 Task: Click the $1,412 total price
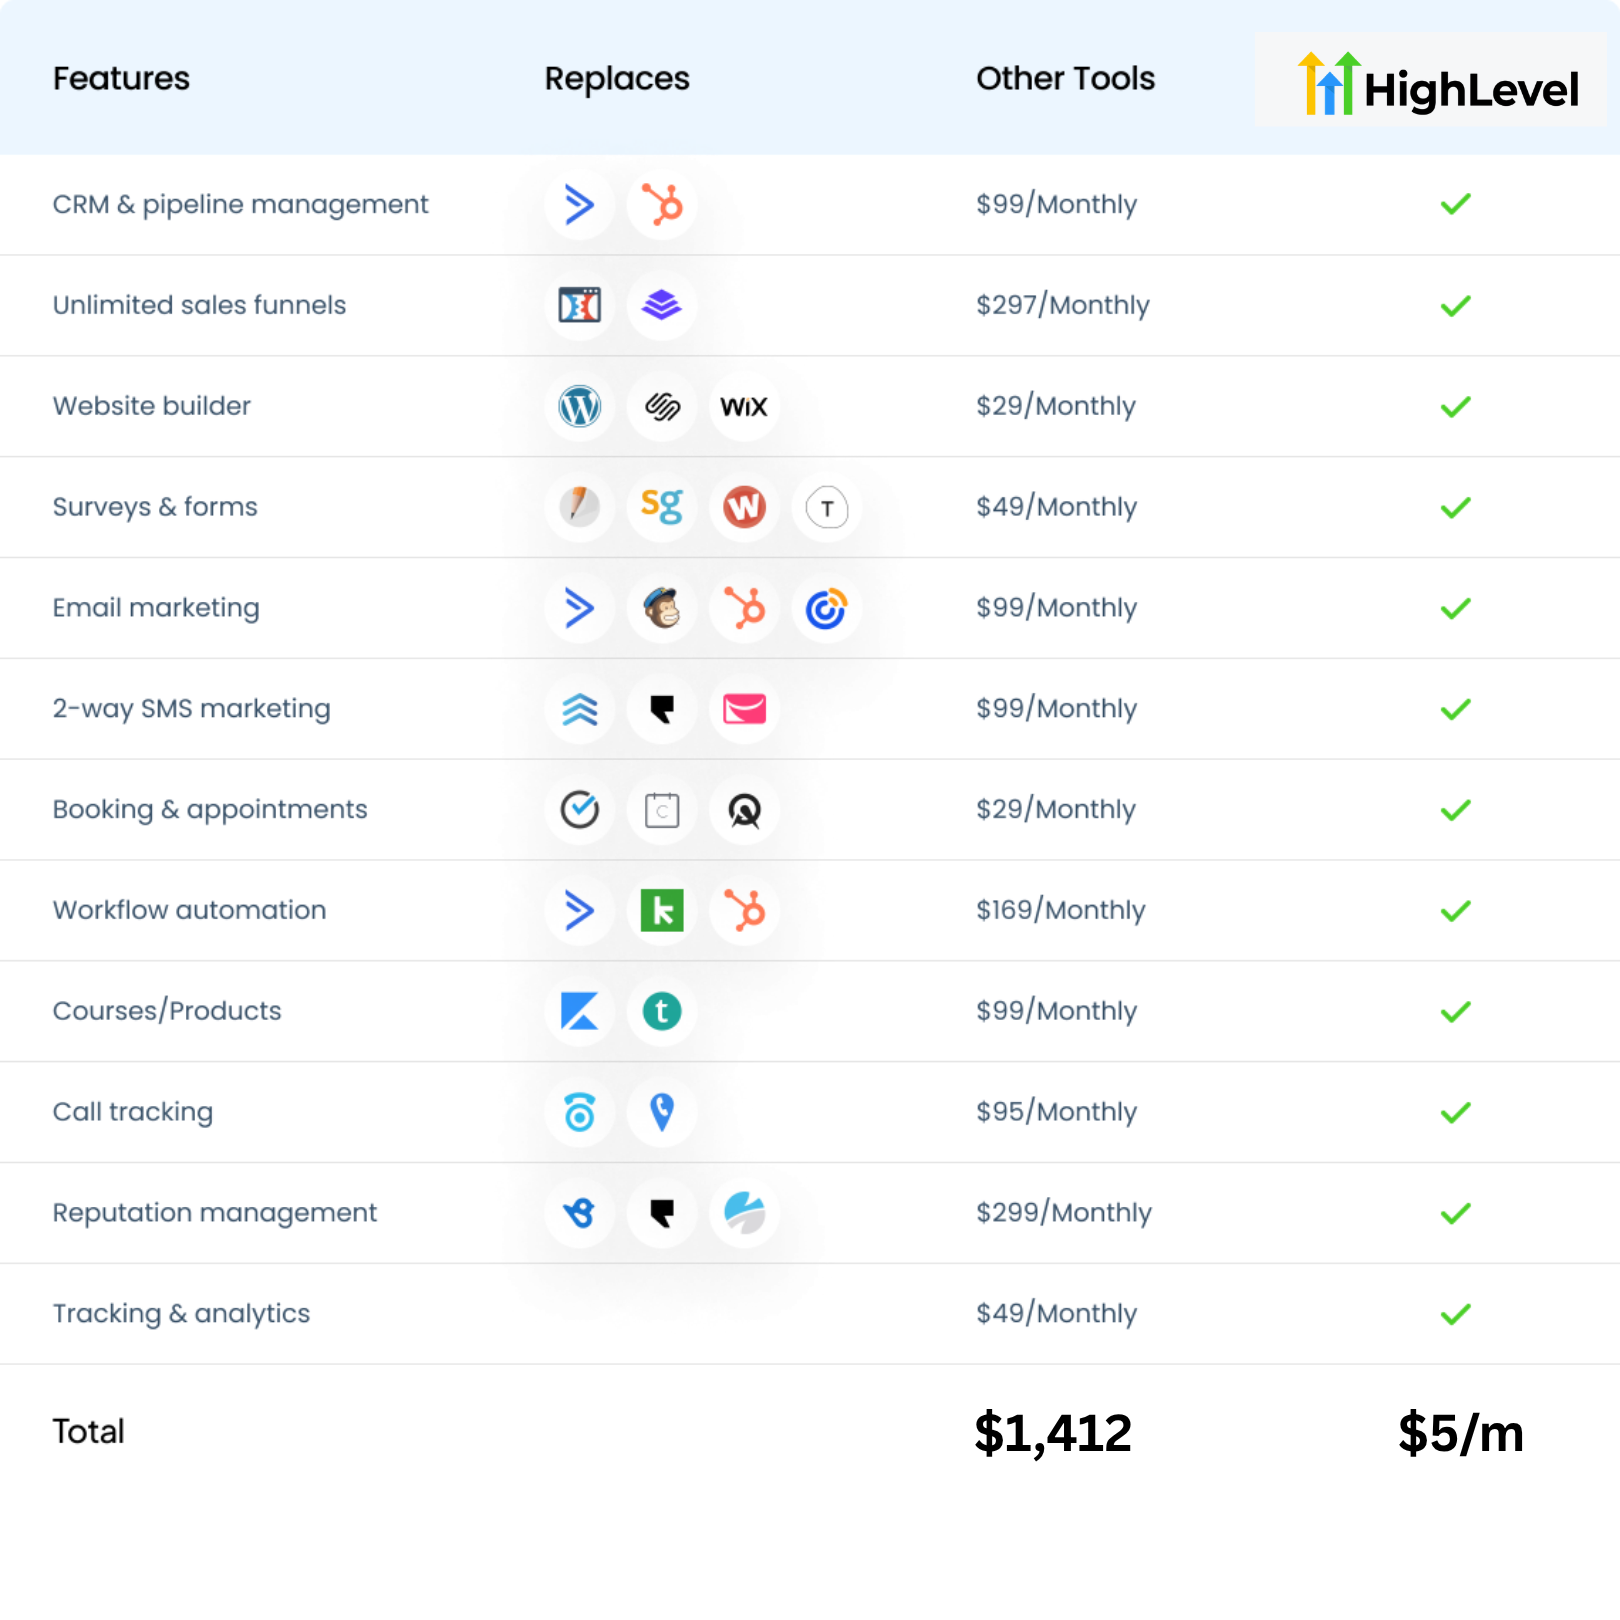coord(1053,1432)
